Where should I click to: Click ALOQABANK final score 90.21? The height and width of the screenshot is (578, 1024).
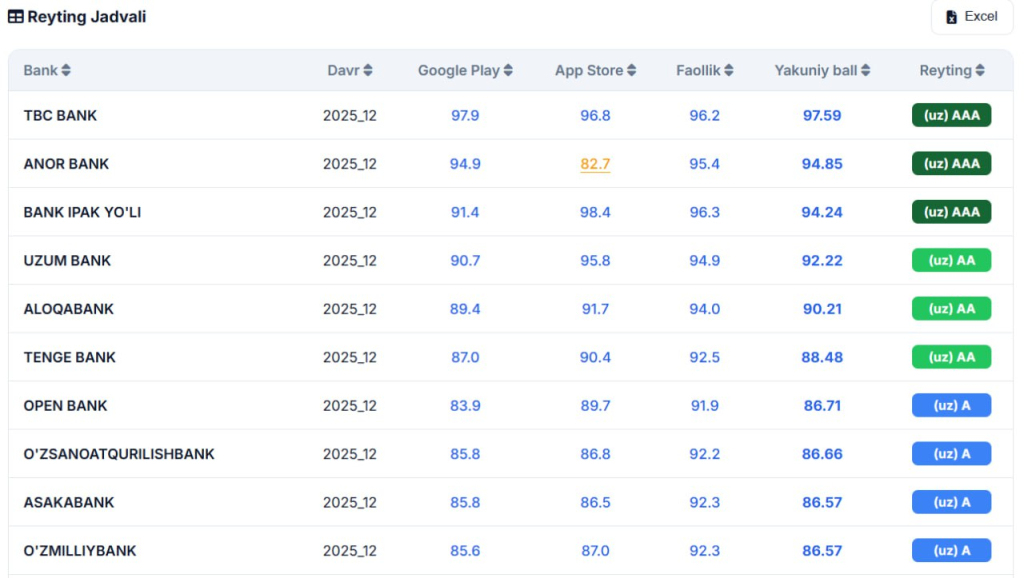(822, 309)
